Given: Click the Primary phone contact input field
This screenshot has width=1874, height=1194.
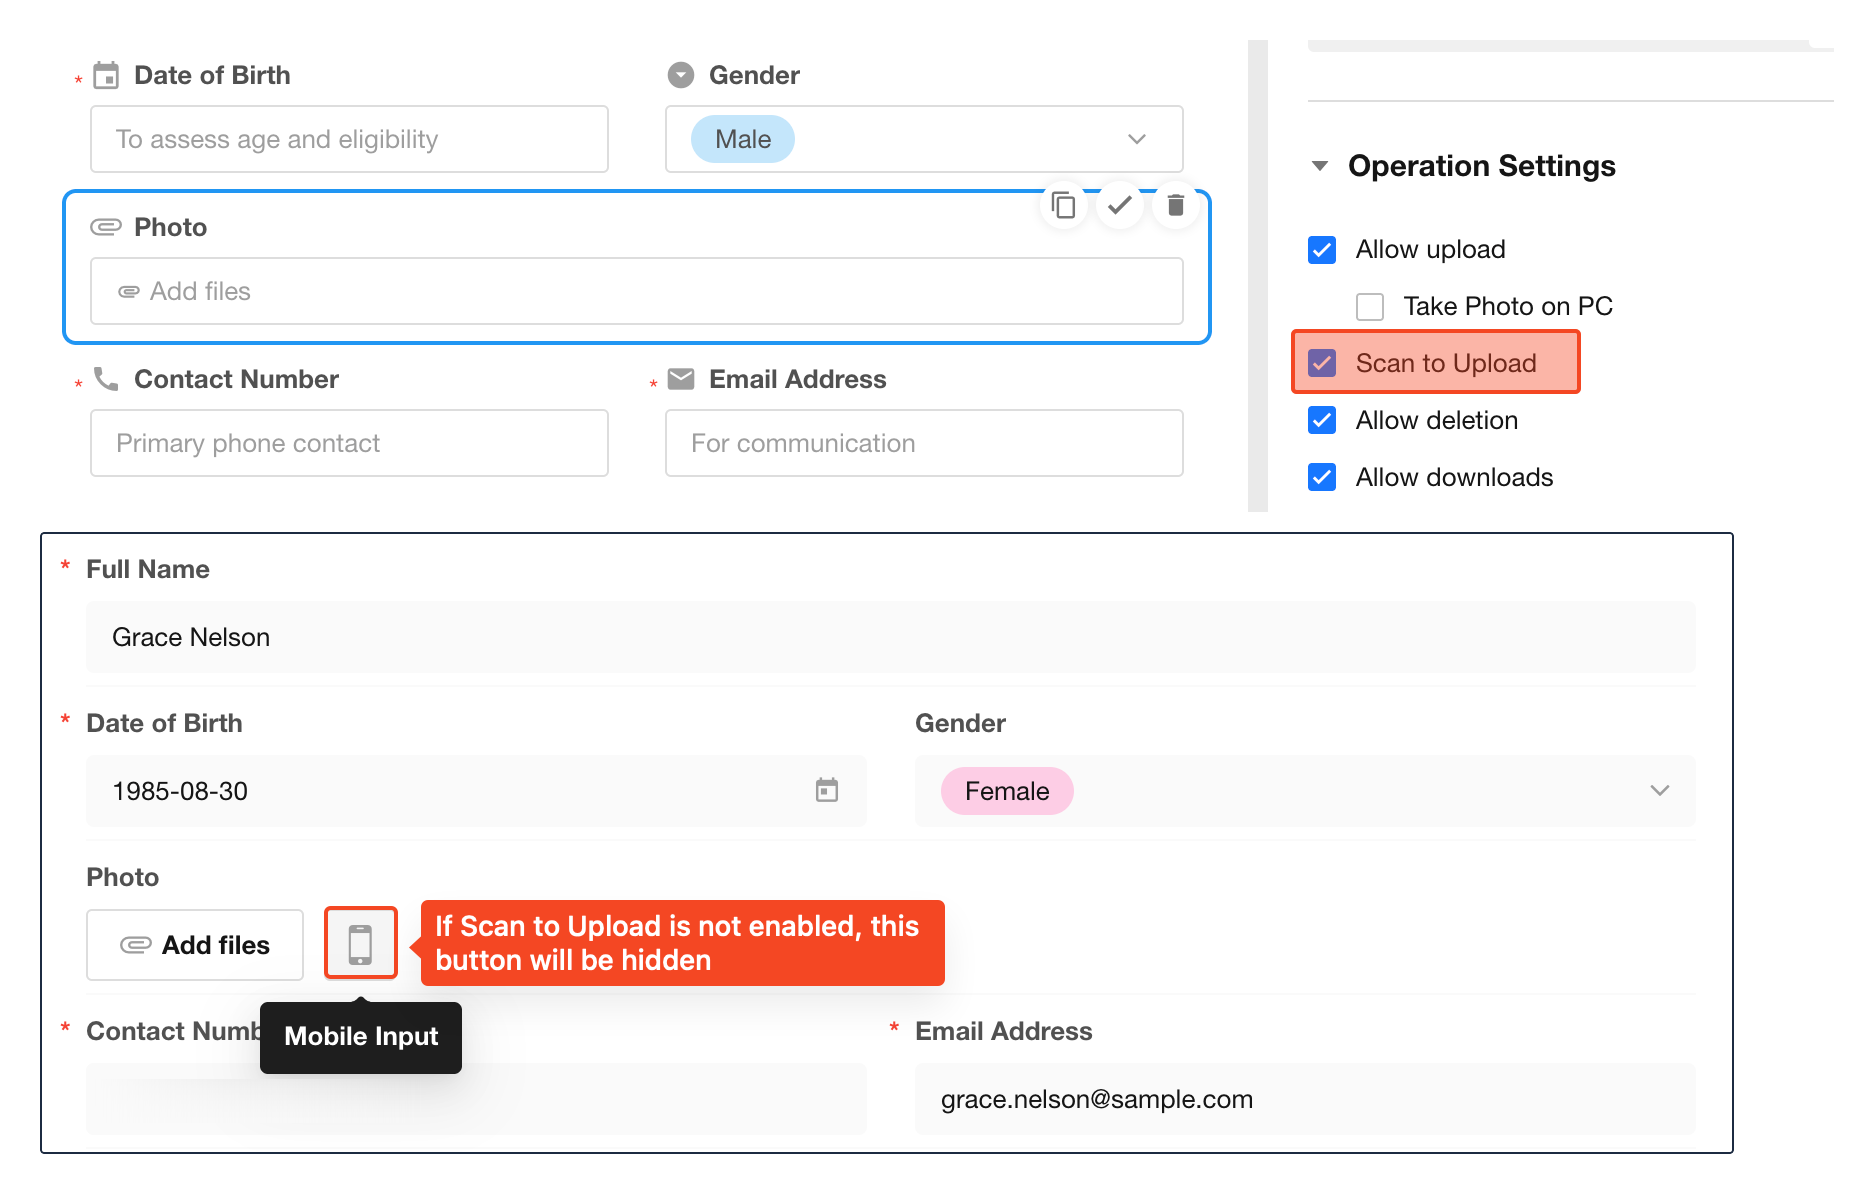Looking at the screenshot, I should coord(349,443).
